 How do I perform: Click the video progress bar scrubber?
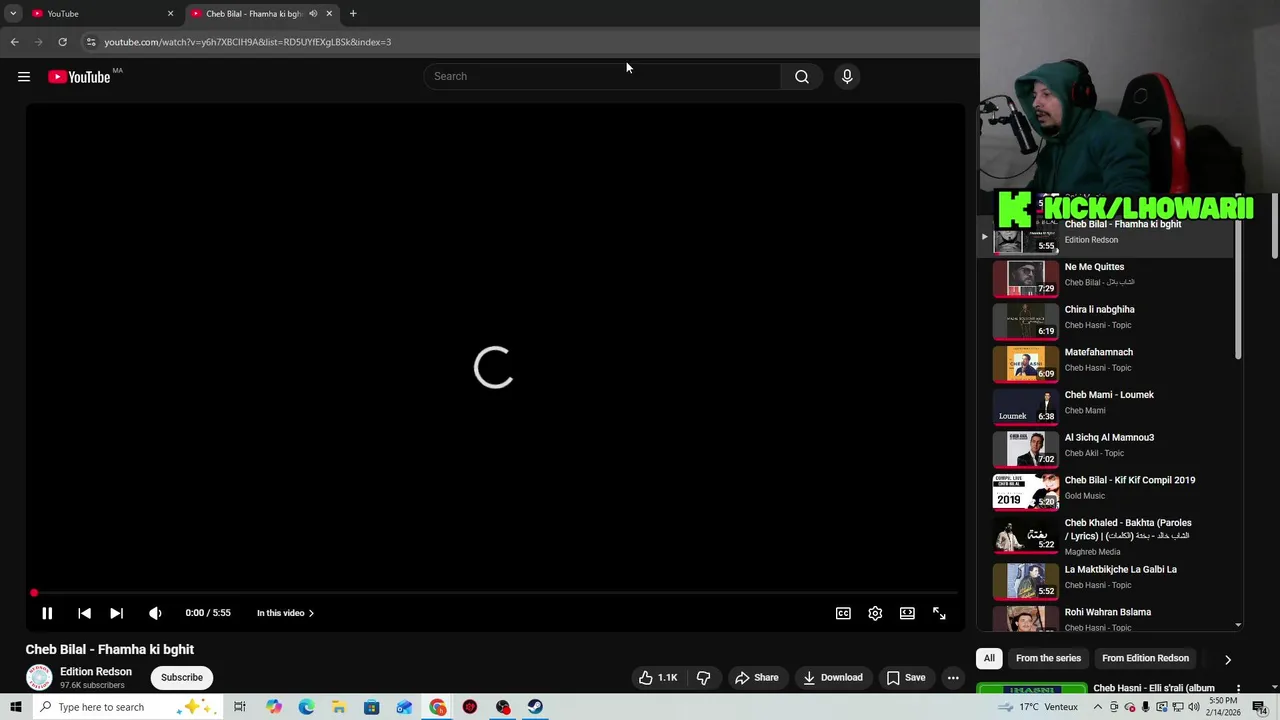point(34,593)
